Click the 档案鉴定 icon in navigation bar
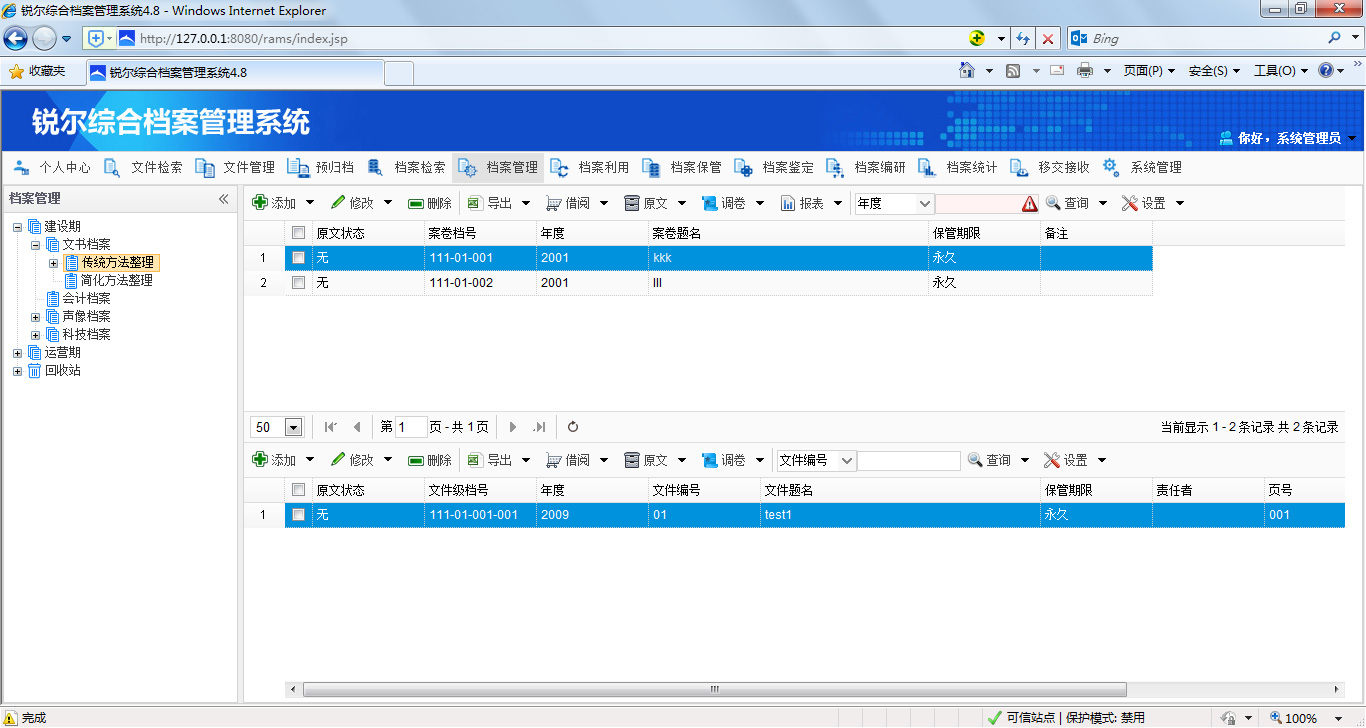The width and height of the screenshot is (1366, 728). [x=744, y=168]
